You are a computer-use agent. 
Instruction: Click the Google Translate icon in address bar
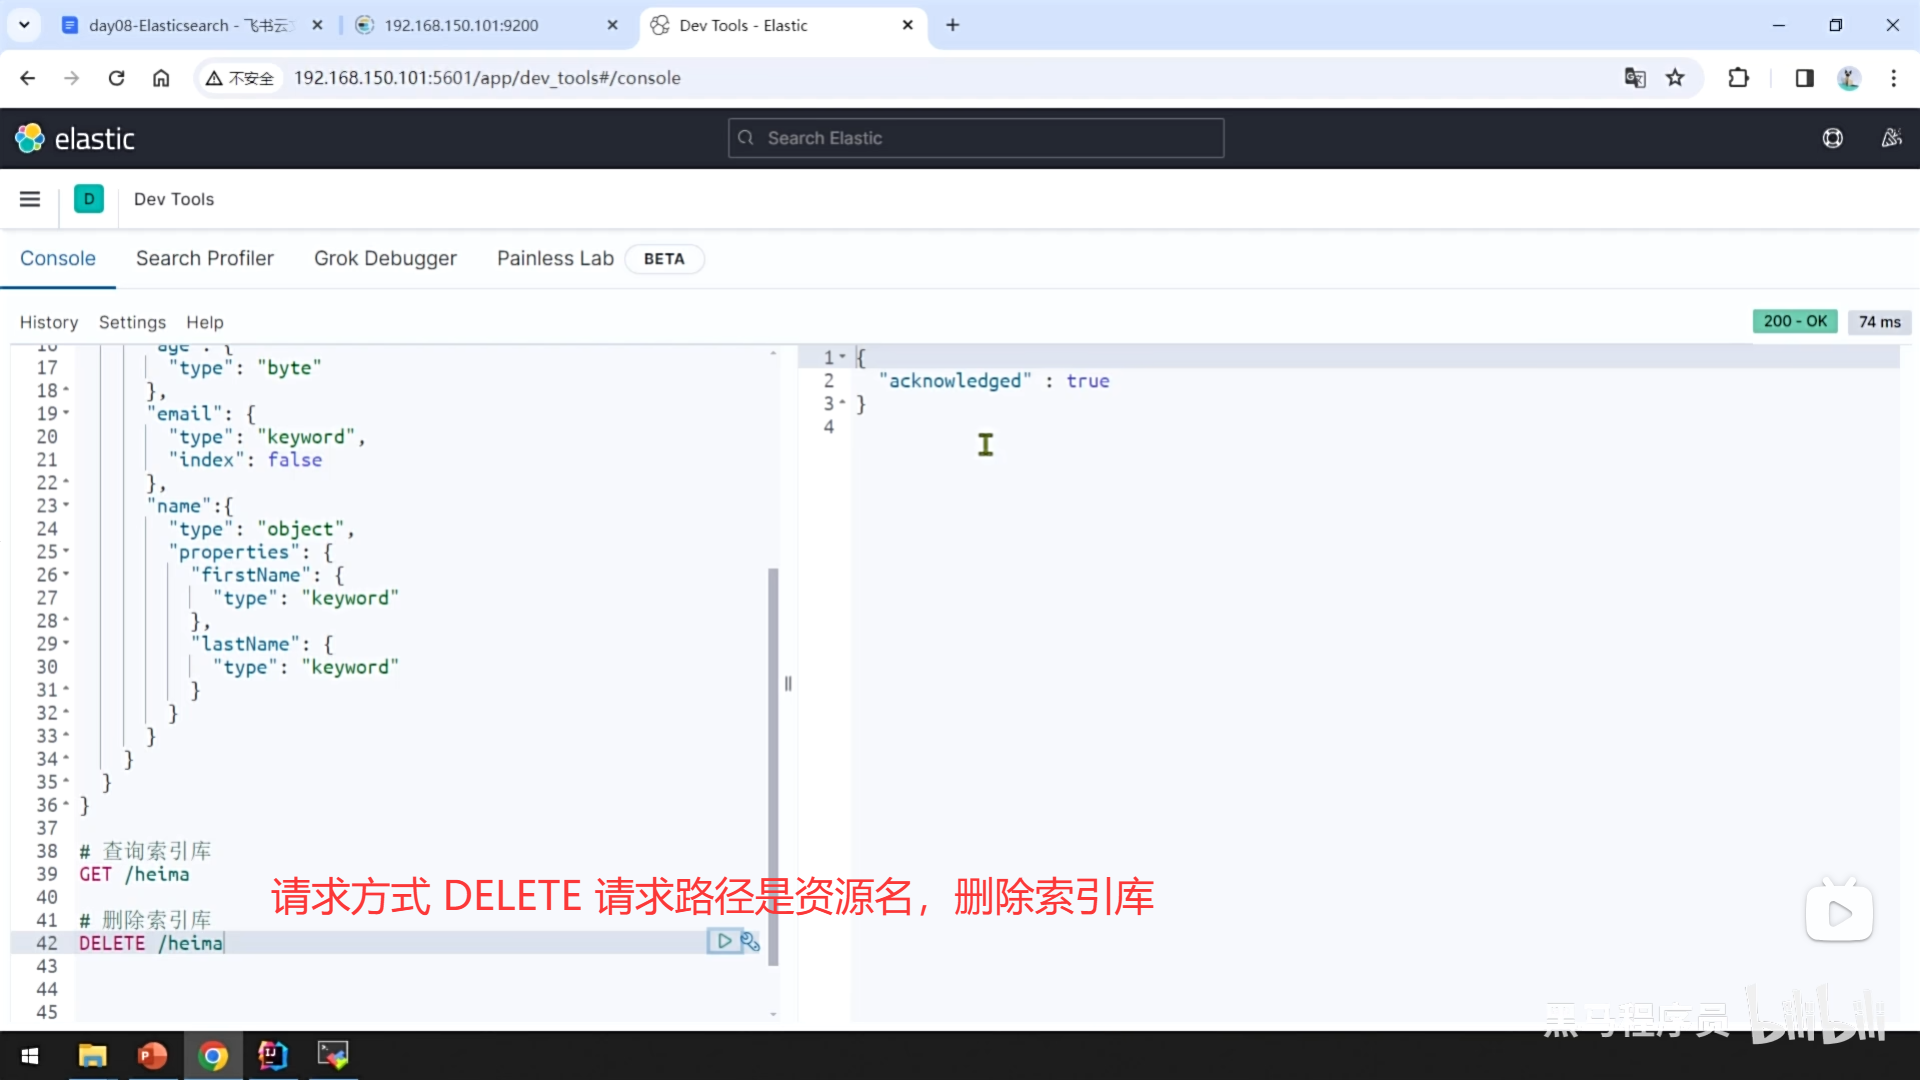pyautogui.click(x=1635, y=78)
